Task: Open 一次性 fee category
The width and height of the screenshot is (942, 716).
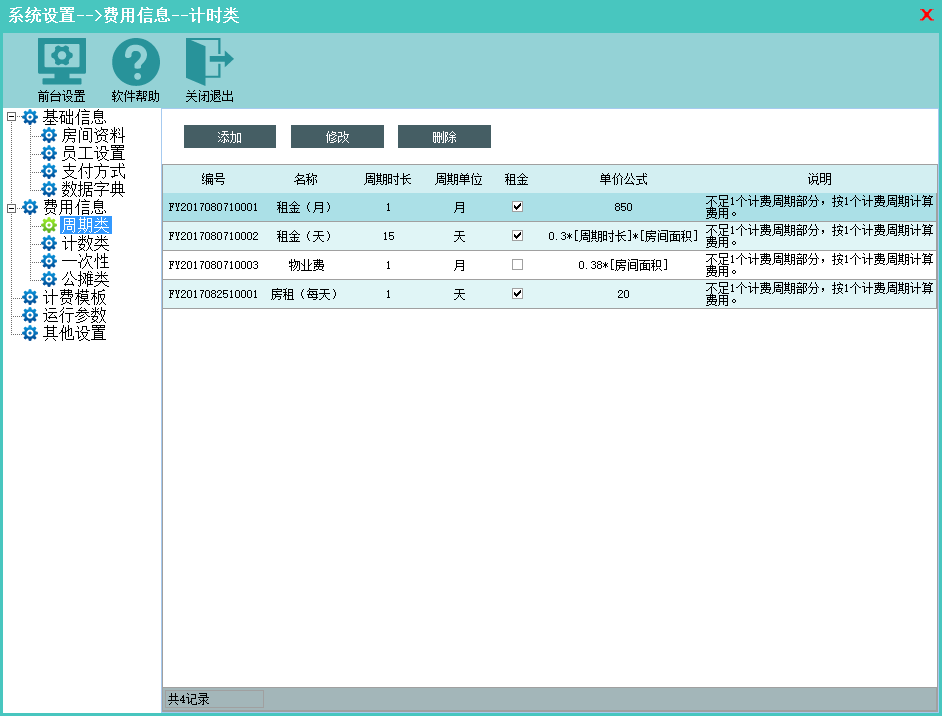Action: tap(85, 261)
